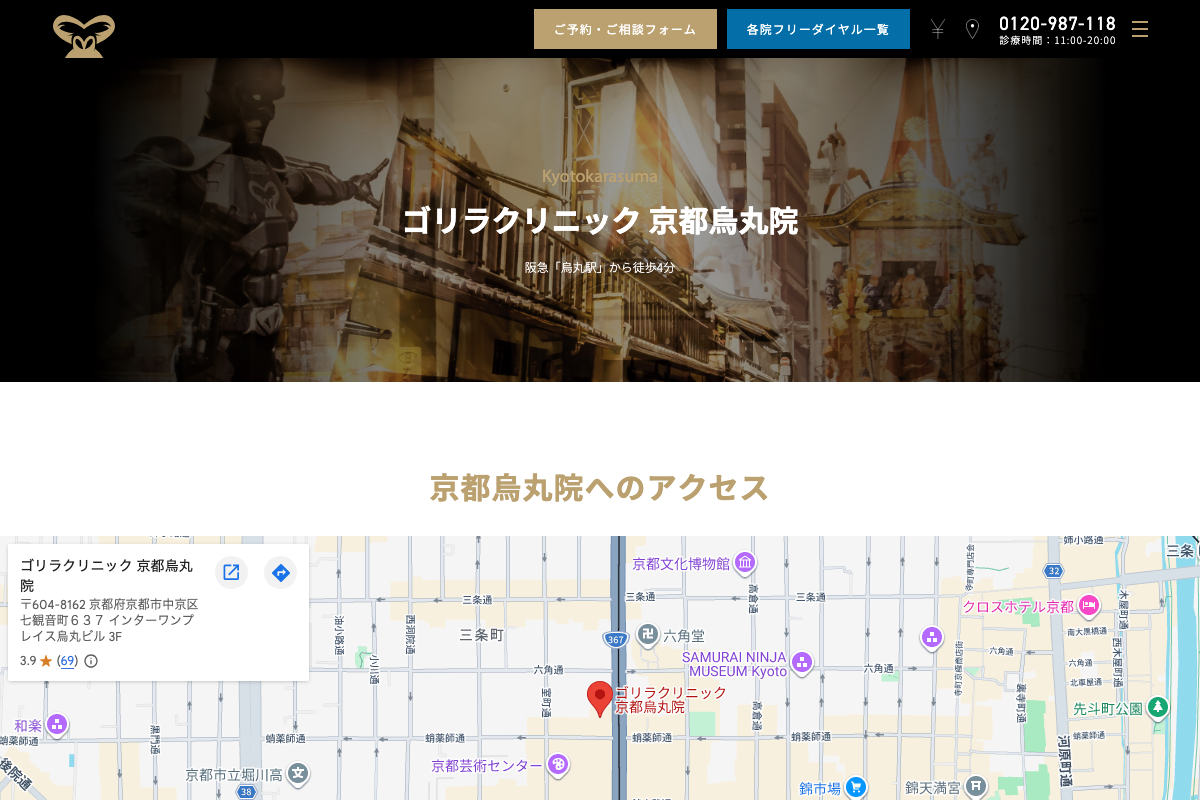Click the ゴリラクリニック red map pin
This screenshot has width=1200, height=800.
[x=598, y=697]
